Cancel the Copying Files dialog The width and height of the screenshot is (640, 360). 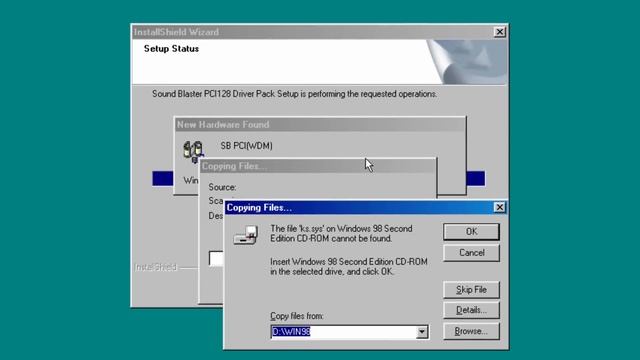click(x=471, y=253)
